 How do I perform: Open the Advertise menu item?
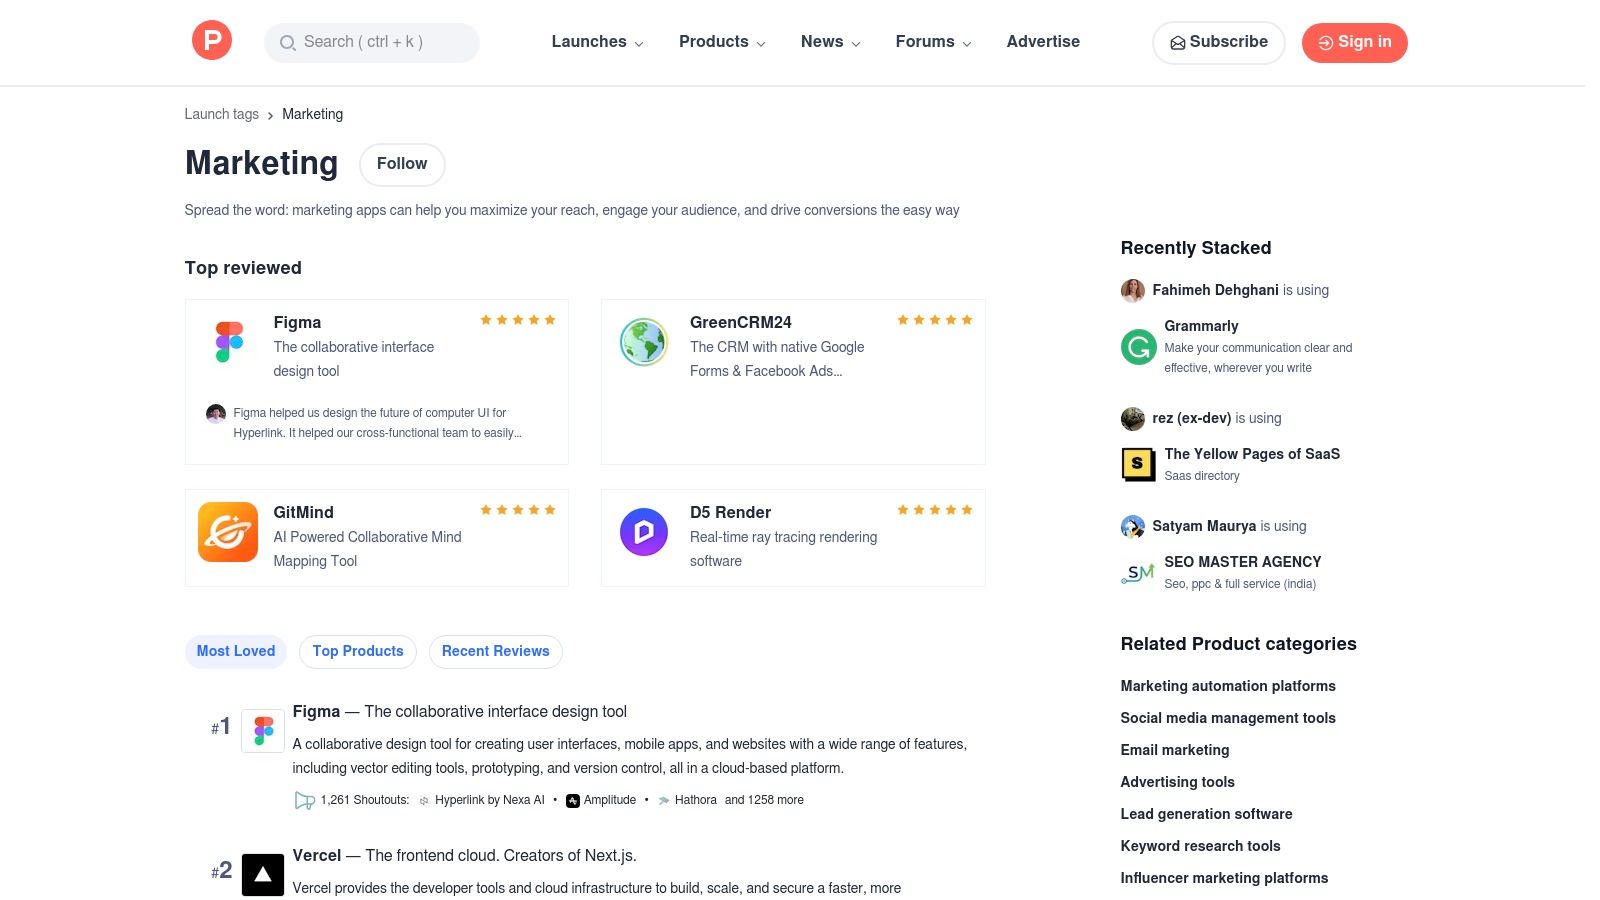(x=1043, y=41)
